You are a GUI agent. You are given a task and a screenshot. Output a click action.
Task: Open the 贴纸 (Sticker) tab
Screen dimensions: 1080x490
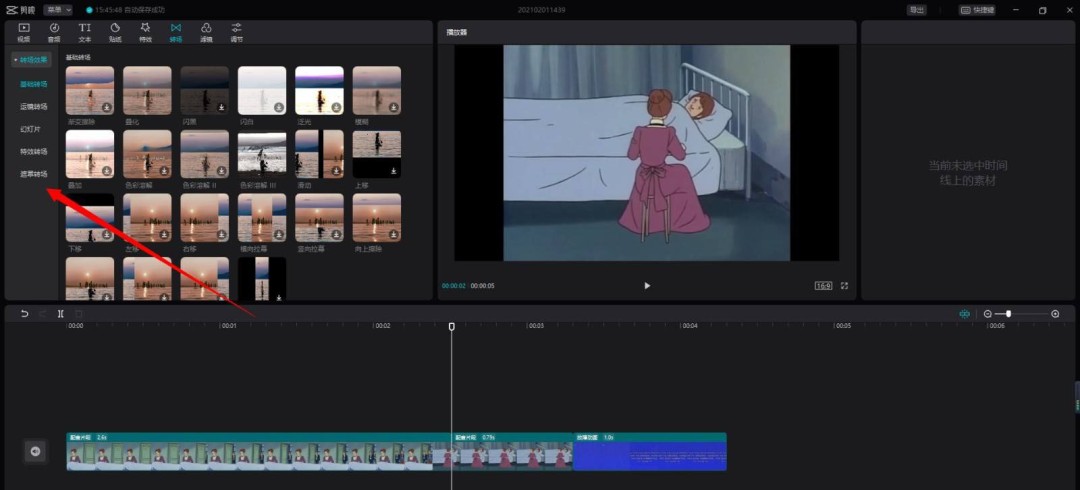(x=115, y=32)
